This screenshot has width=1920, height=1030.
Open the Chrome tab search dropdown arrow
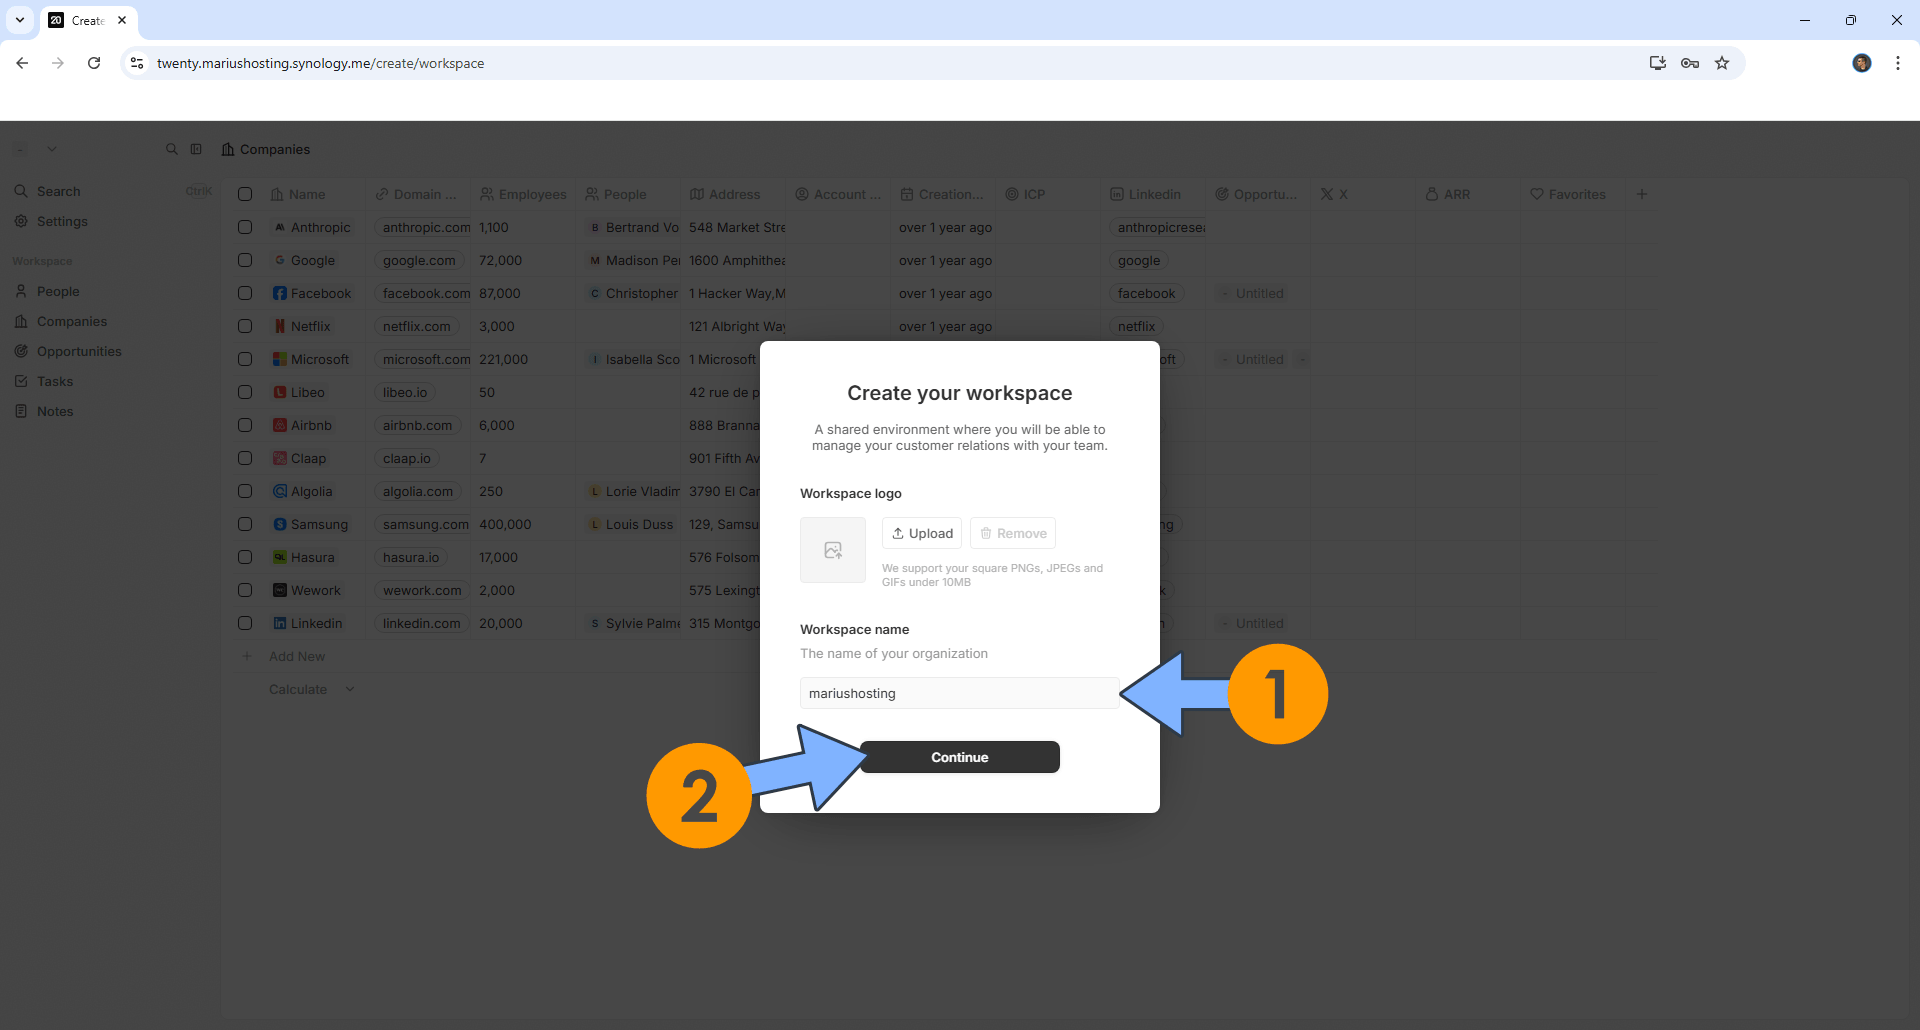[x=20, y=20]
